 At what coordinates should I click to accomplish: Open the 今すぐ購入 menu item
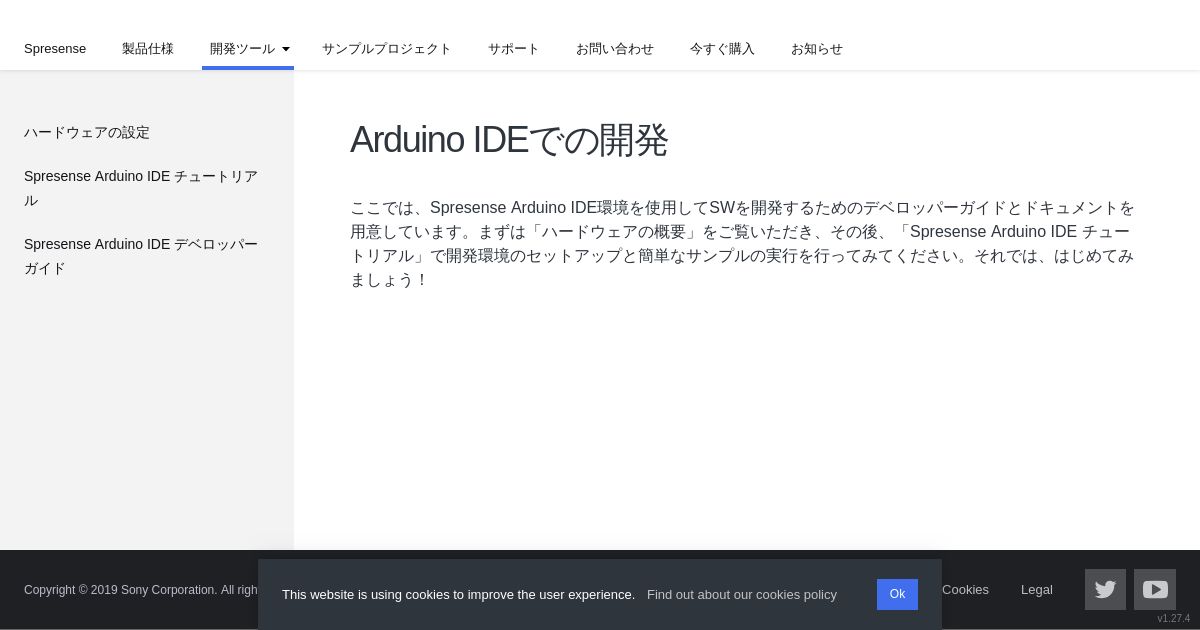(x=722, y=48)
